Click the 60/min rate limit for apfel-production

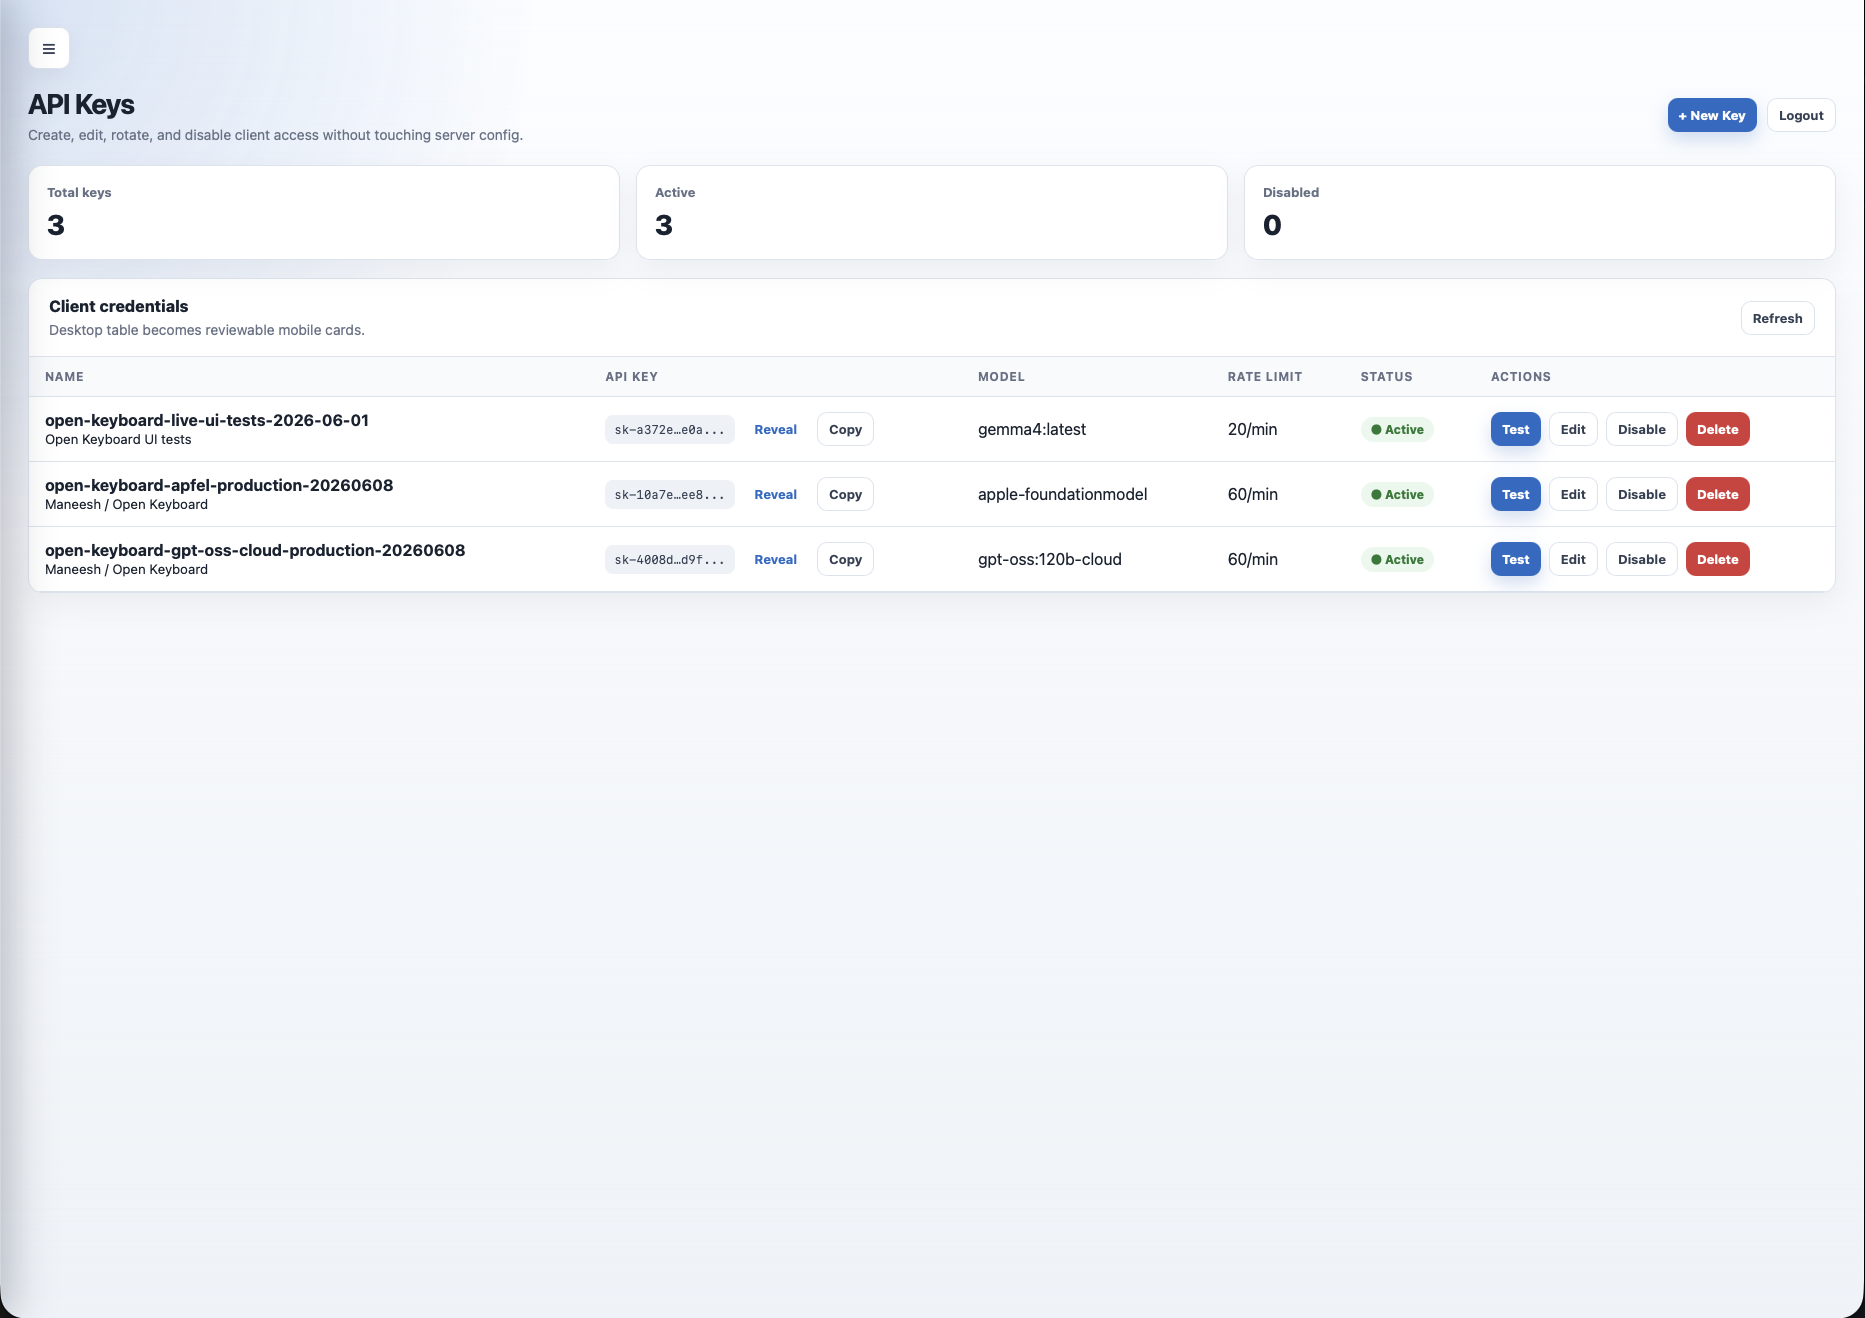1252,494
